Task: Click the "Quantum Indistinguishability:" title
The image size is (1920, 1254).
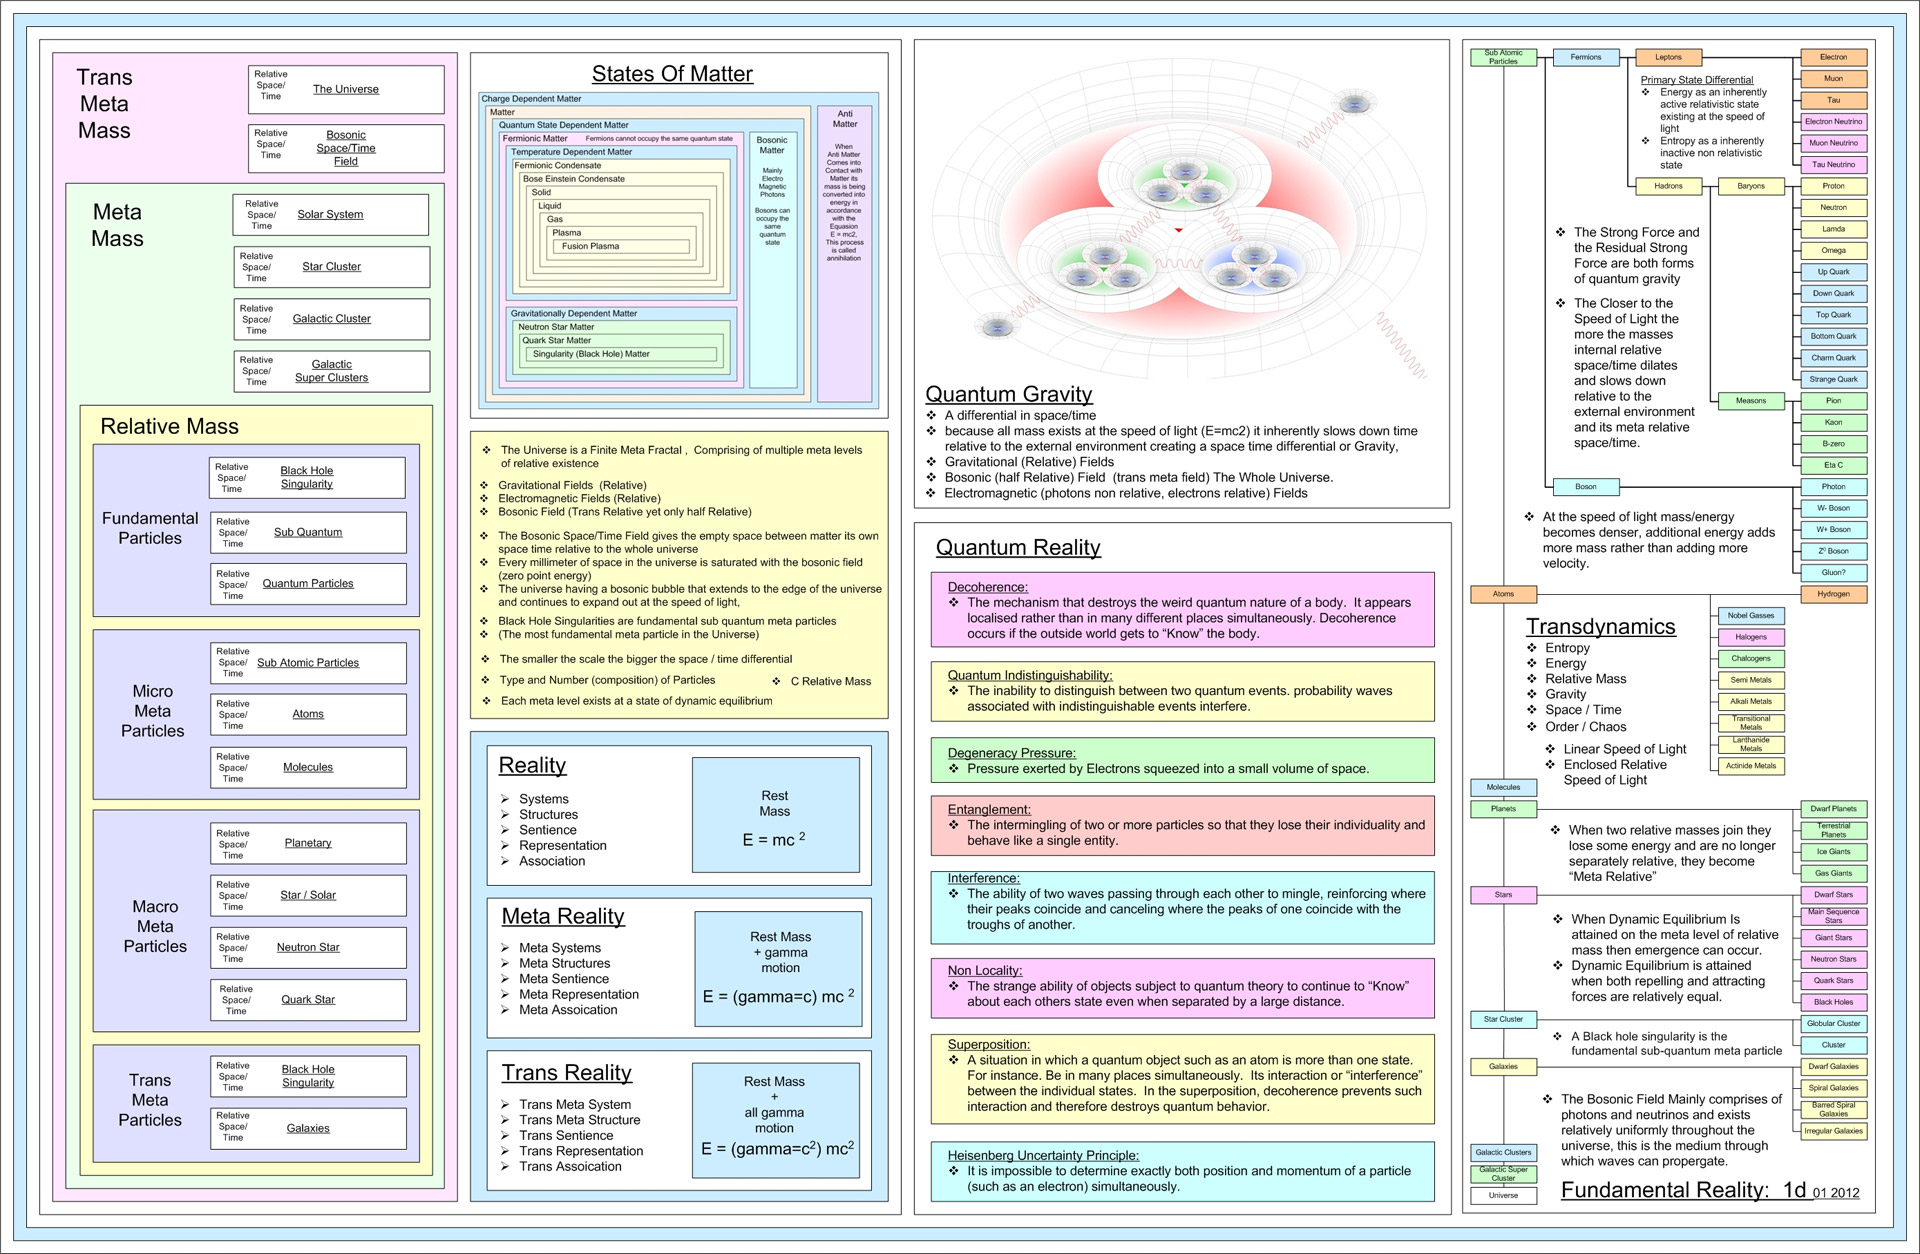Action: point(1030,675)
